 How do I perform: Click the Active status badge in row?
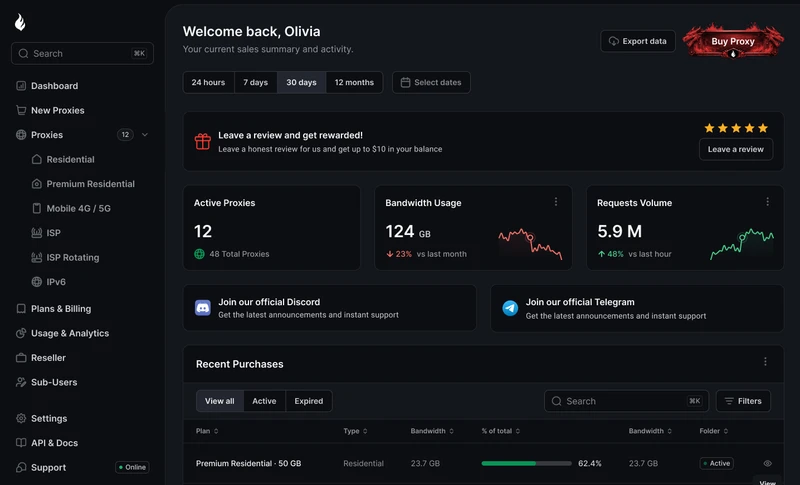(717, 464)
